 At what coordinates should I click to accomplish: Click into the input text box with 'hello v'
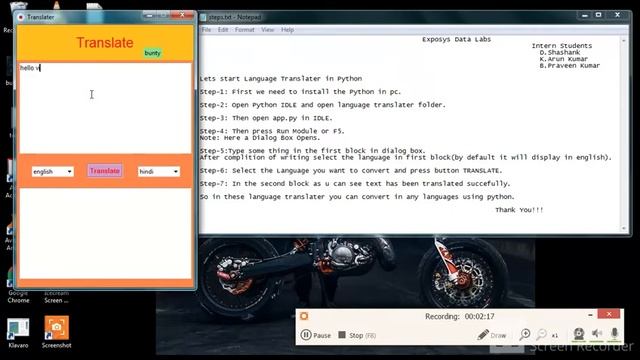coord(105,108)
